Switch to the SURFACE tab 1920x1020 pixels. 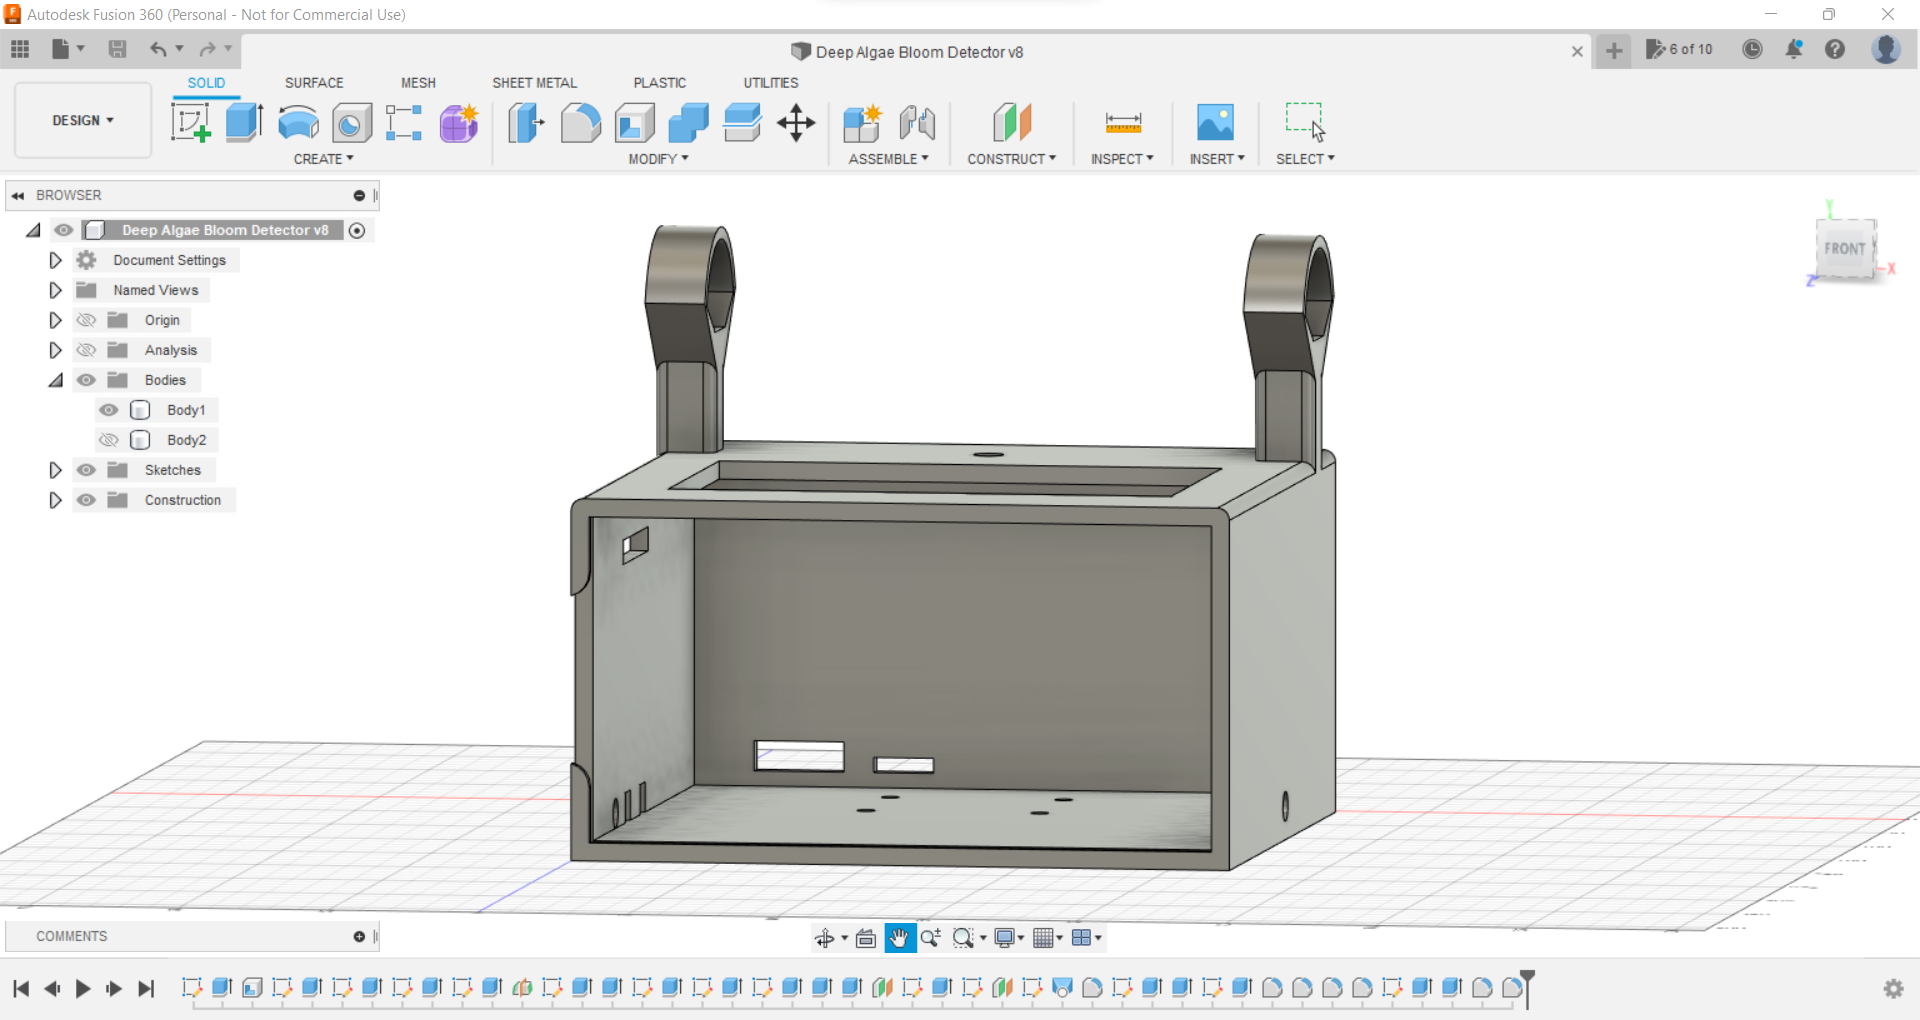tap(314, 83)
